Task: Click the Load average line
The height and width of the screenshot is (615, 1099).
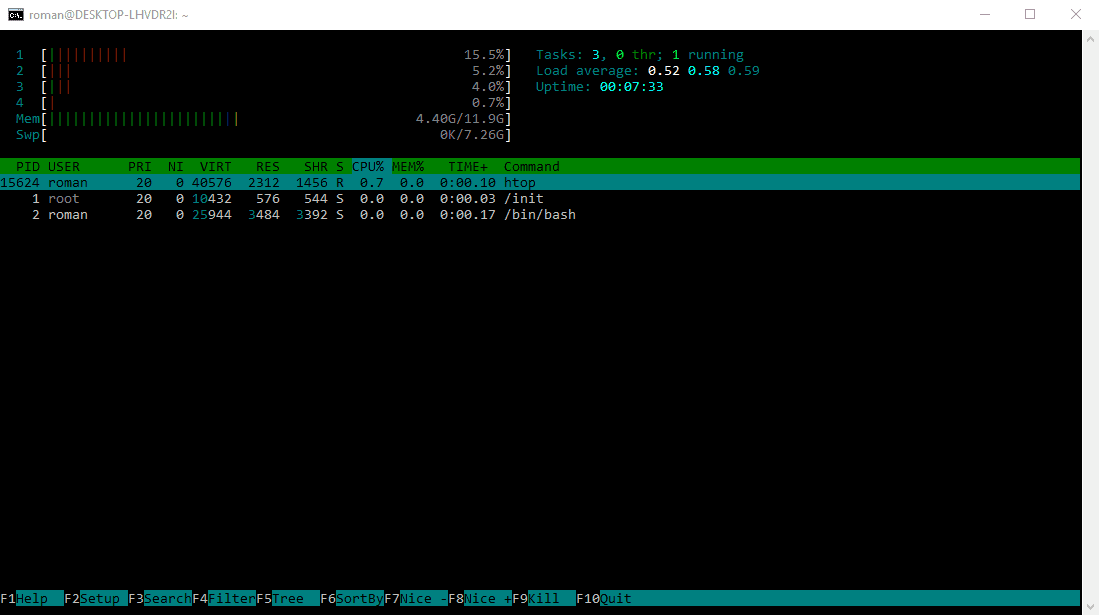Action: (x=648, y=71)
